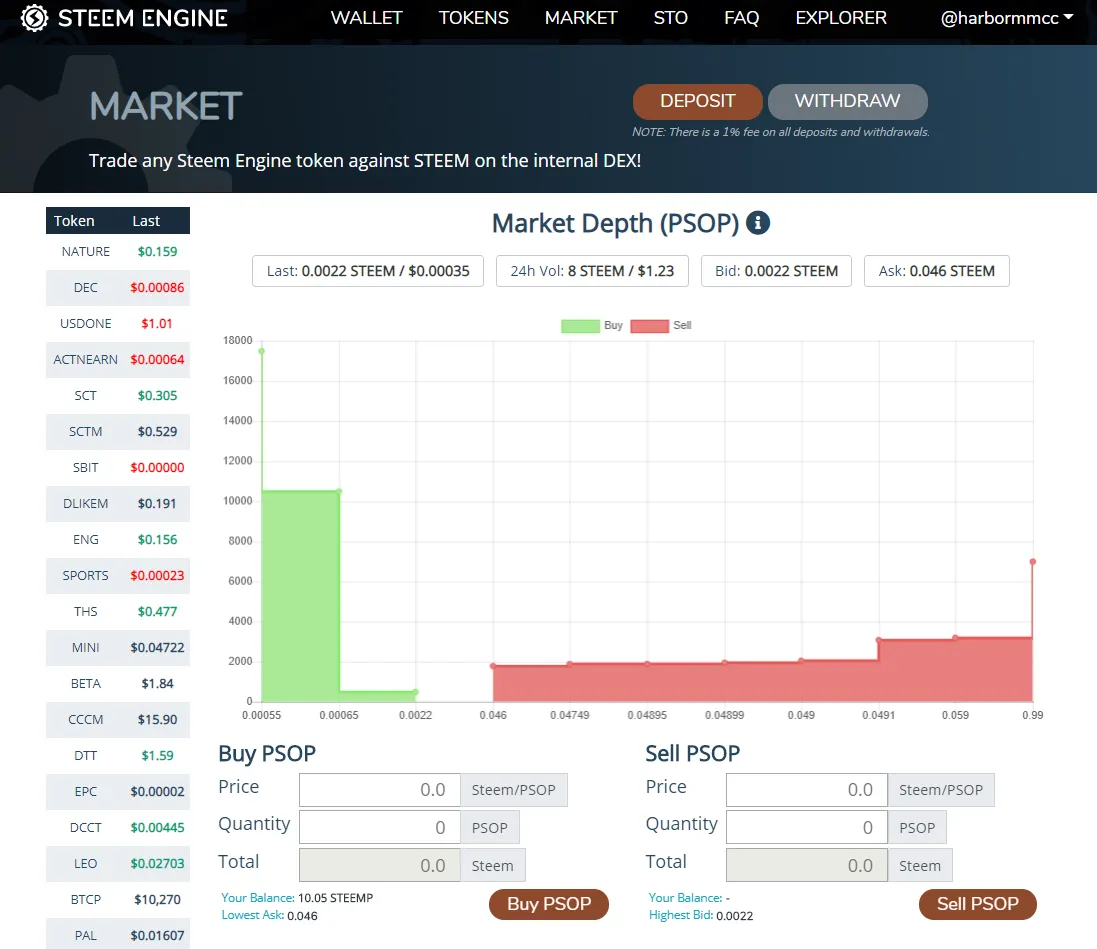Select the DLIKEM token row

point(118,504)
